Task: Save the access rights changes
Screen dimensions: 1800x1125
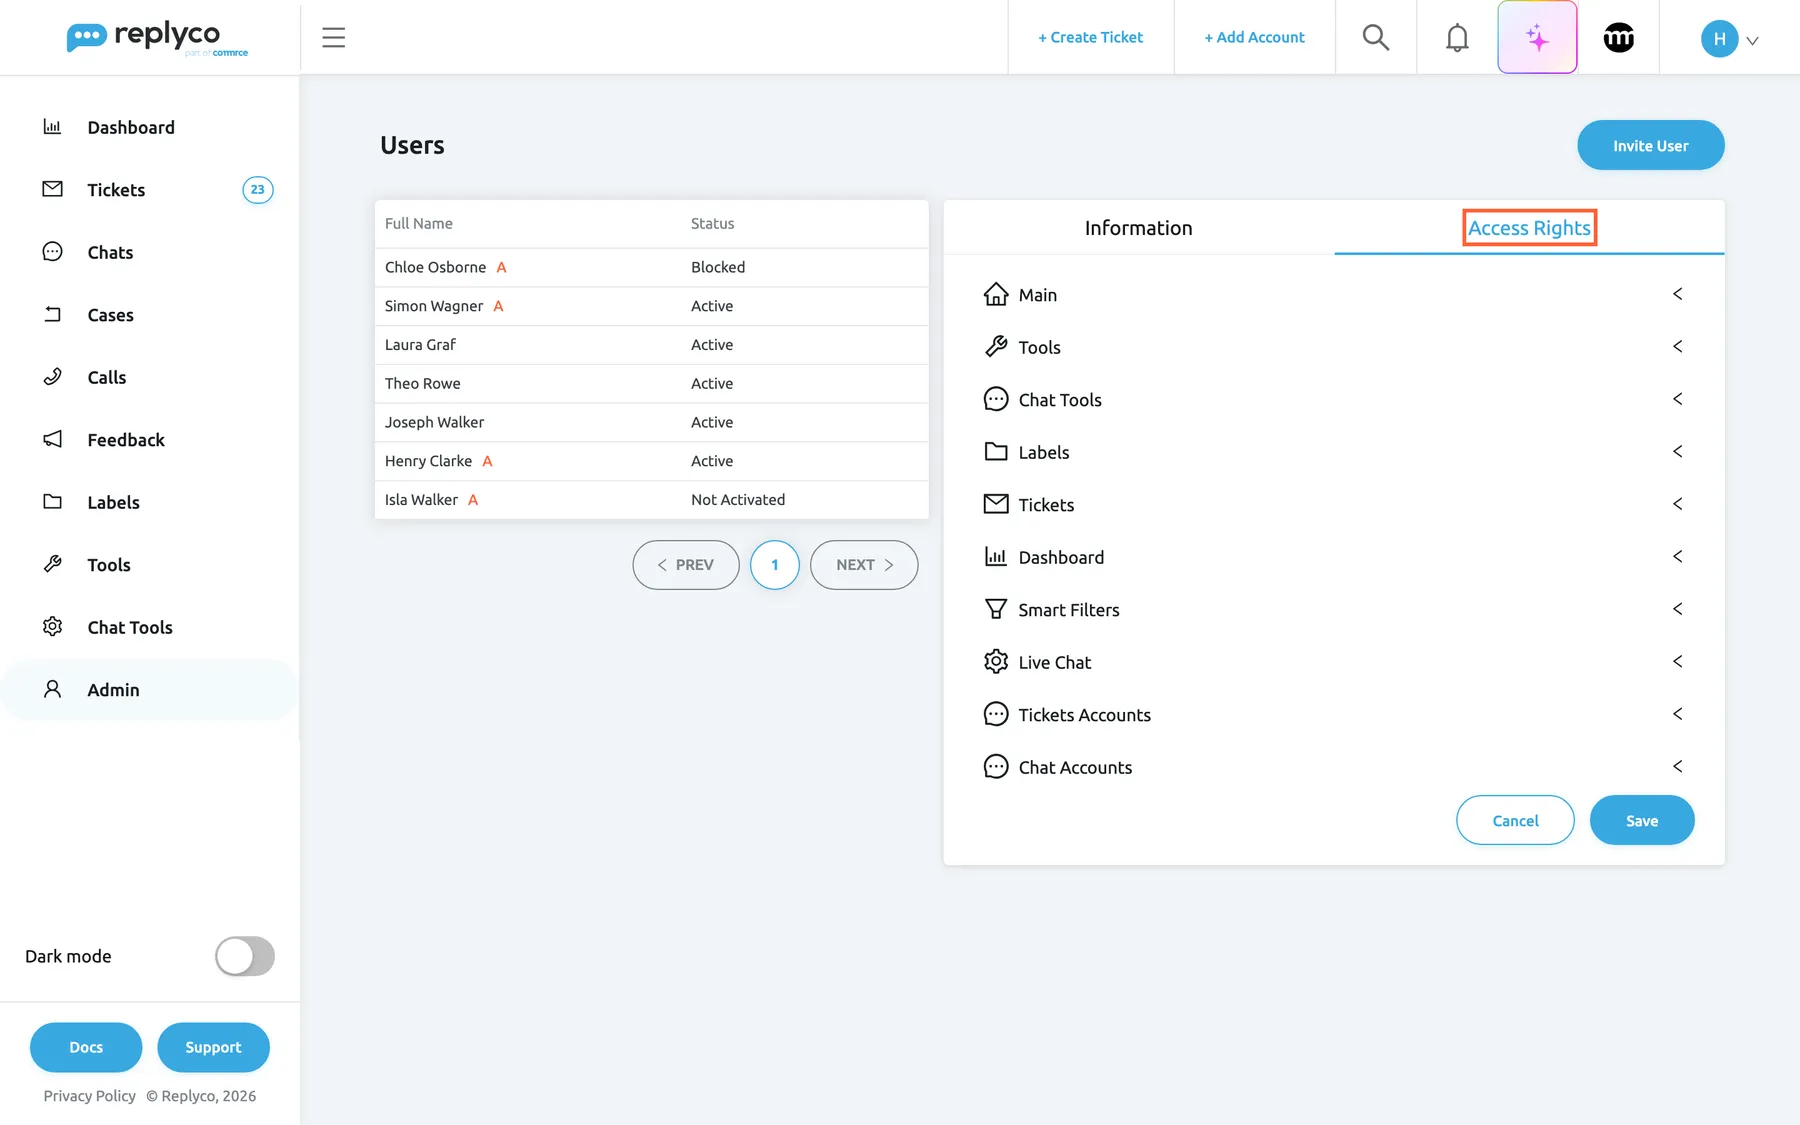Action: tap(1641, 820)
